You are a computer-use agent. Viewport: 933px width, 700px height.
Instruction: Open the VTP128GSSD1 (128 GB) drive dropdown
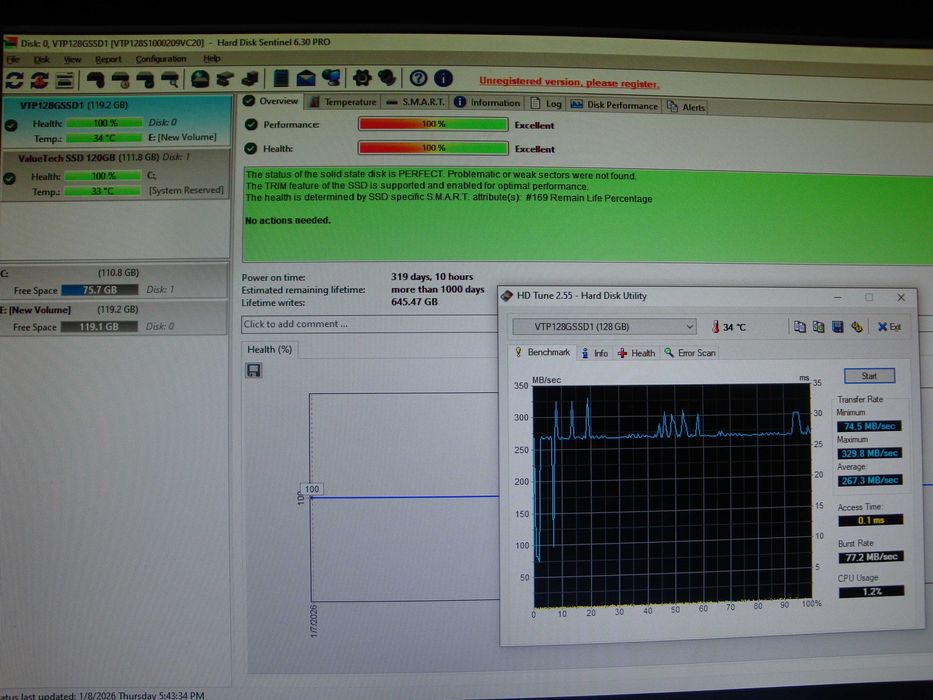coord(604,327)
